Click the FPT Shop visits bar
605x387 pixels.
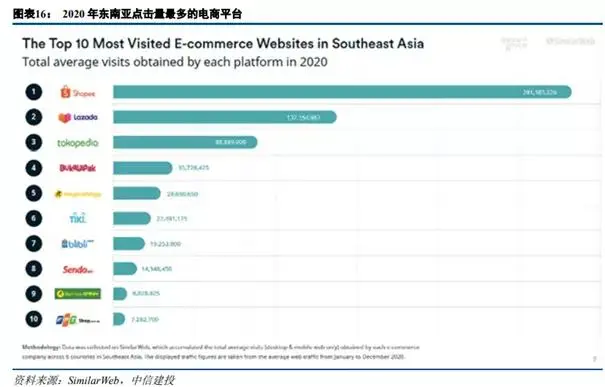point(119,319)
